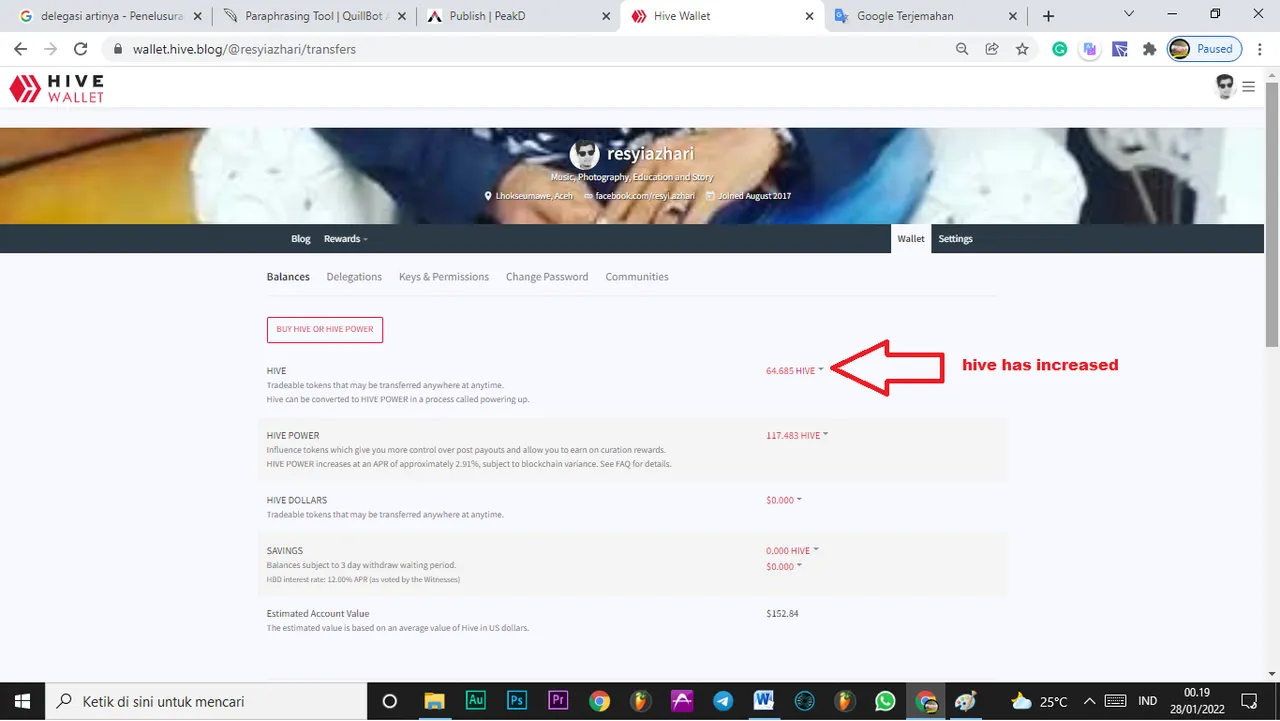Open Keys & Permissions

[444, 277]
